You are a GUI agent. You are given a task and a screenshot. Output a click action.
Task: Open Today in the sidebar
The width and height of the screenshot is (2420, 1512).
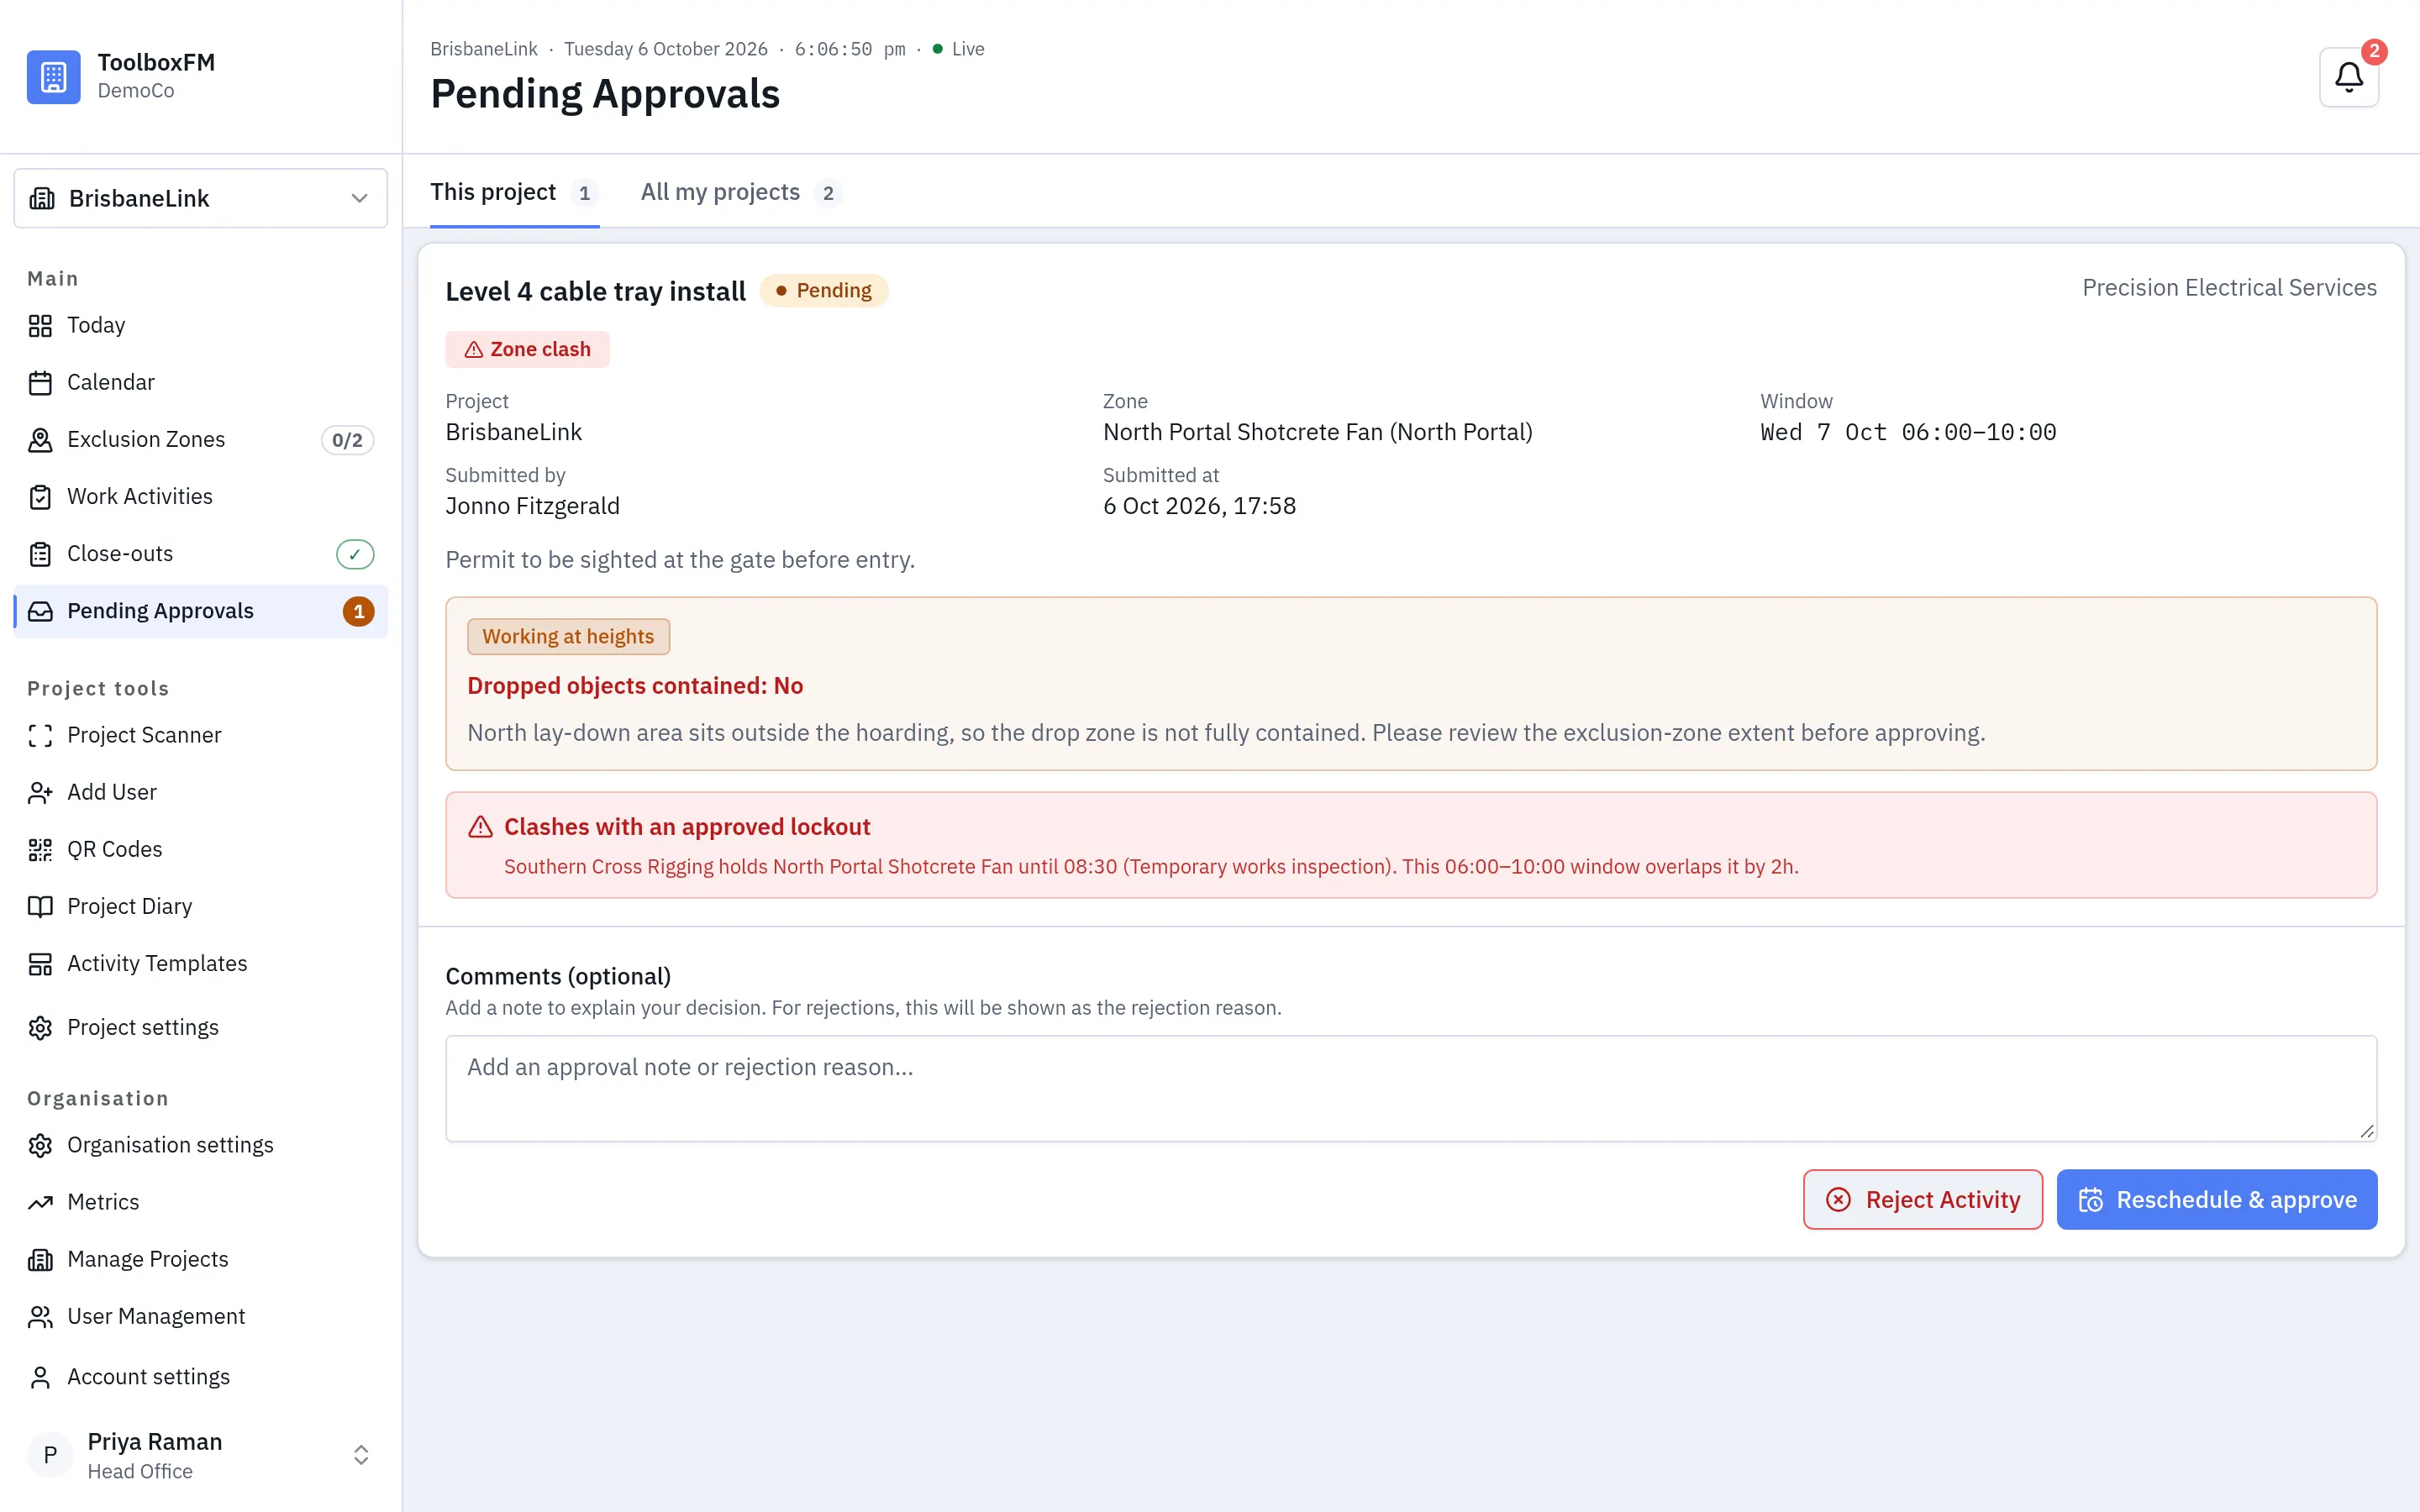click(x=200, y=326)
